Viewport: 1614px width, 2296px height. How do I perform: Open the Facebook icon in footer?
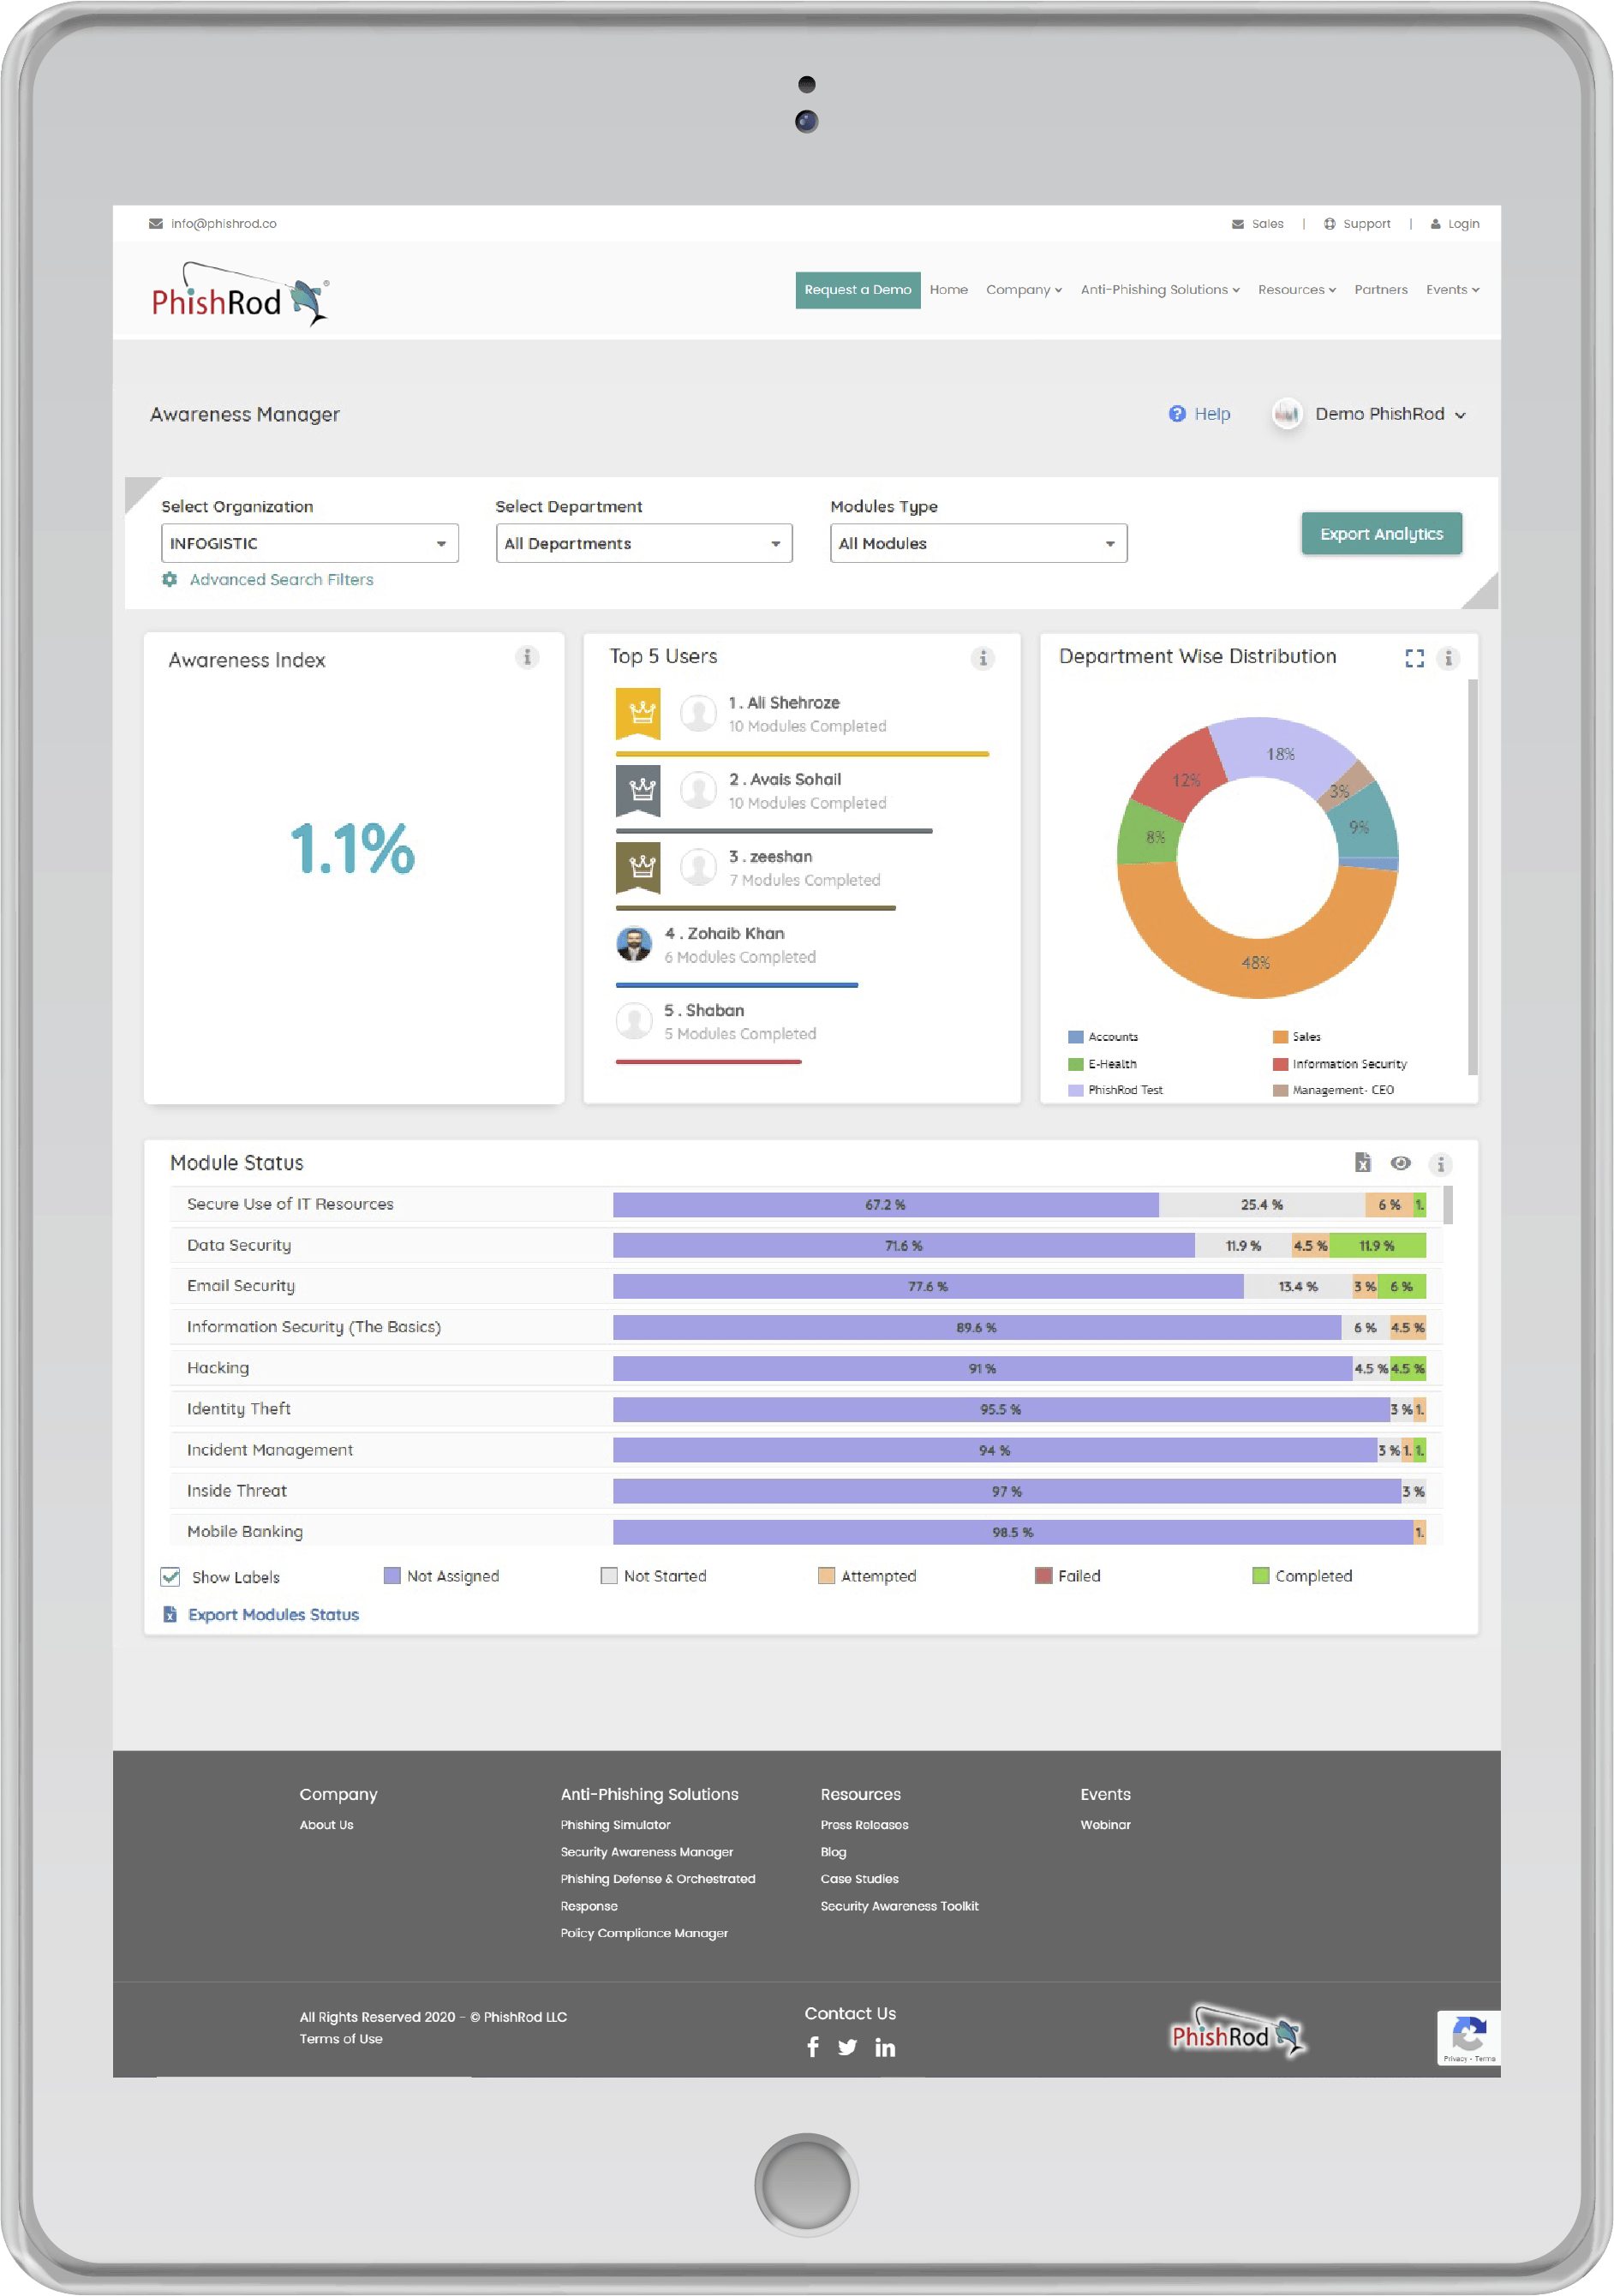813,2047
